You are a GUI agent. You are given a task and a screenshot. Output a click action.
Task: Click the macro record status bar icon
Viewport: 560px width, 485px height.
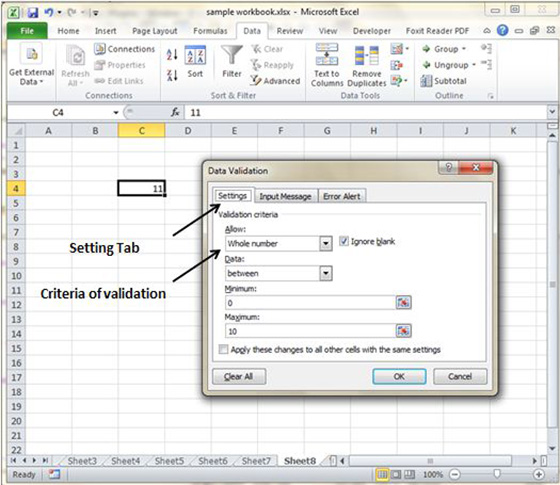tap(54, 474)
